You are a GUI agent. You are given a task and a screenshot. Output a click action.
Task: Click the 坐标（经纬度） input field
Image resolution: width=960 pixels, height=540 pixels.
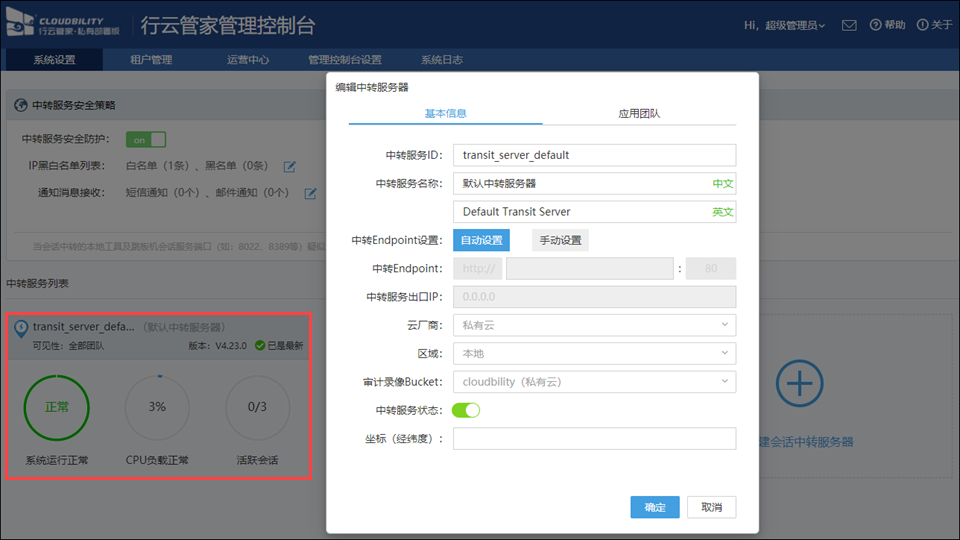(594, 438)
